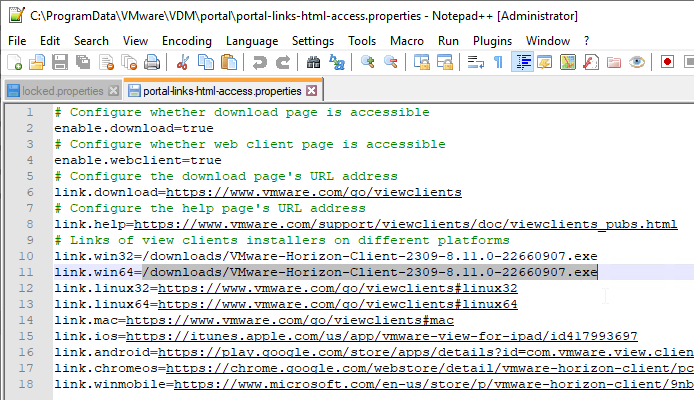Click the link.winmobile microsoft.com URL
Image resolution: width=694 pixels, height=400 pixels.
(x=434, y=384)
